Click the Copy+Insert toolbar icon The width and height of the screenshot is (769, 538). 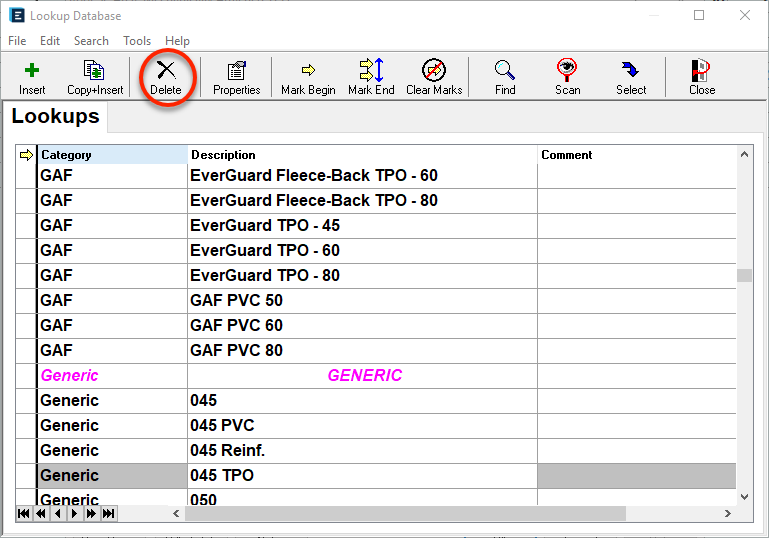[x=94, y=70]
